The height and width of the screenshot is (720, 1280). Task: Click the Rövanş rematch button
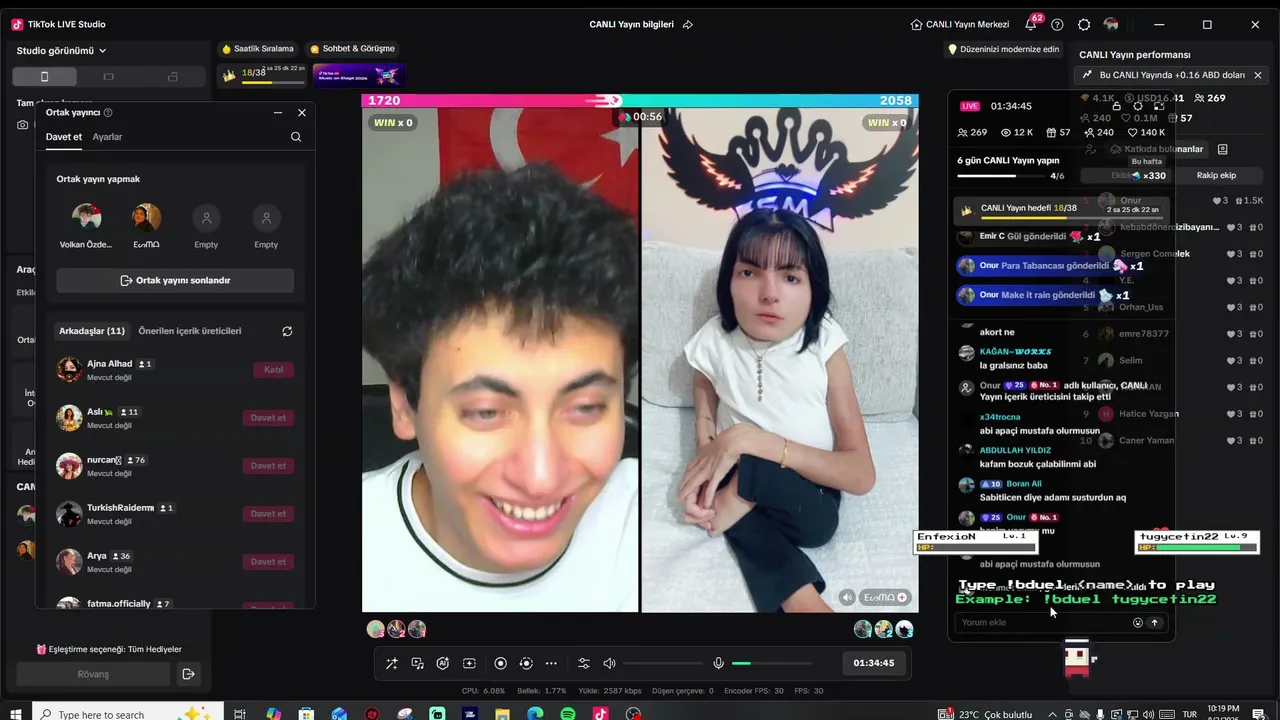[94, 674]
